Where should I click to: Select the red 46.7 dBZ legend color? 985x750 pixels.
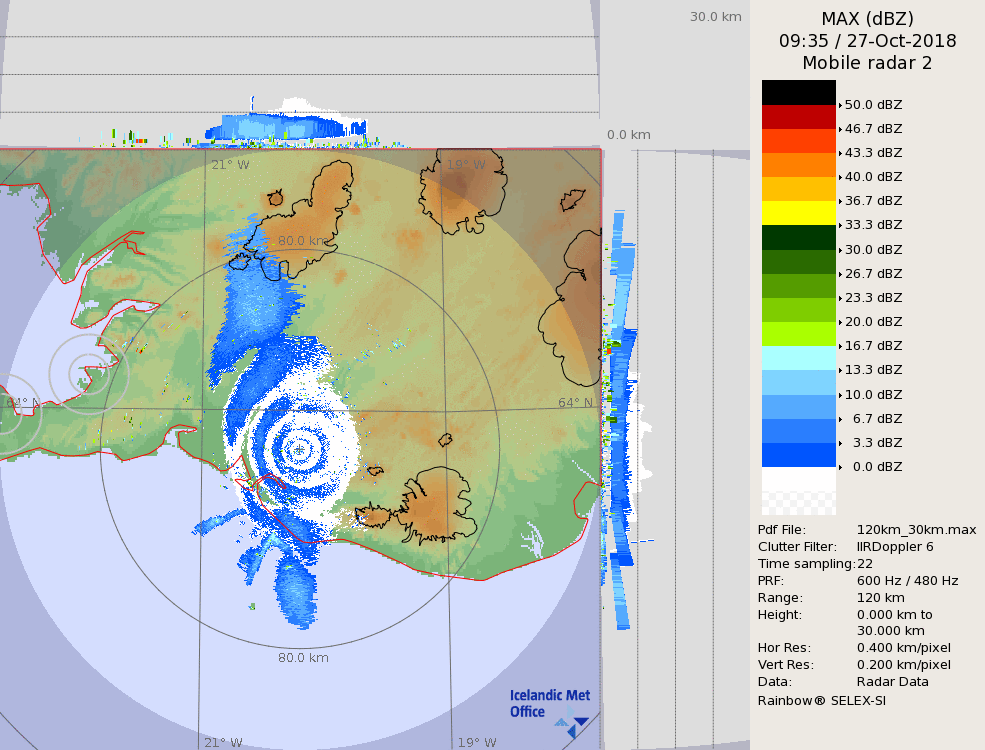[x=798, y=117]
